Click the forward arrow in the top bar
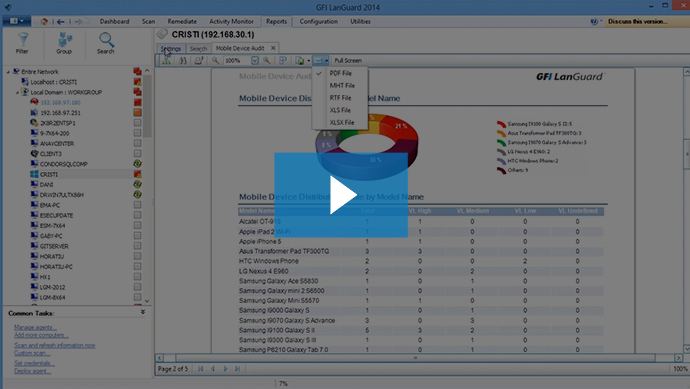Screen dimensions: 690x389 click(x=78, y=22)
